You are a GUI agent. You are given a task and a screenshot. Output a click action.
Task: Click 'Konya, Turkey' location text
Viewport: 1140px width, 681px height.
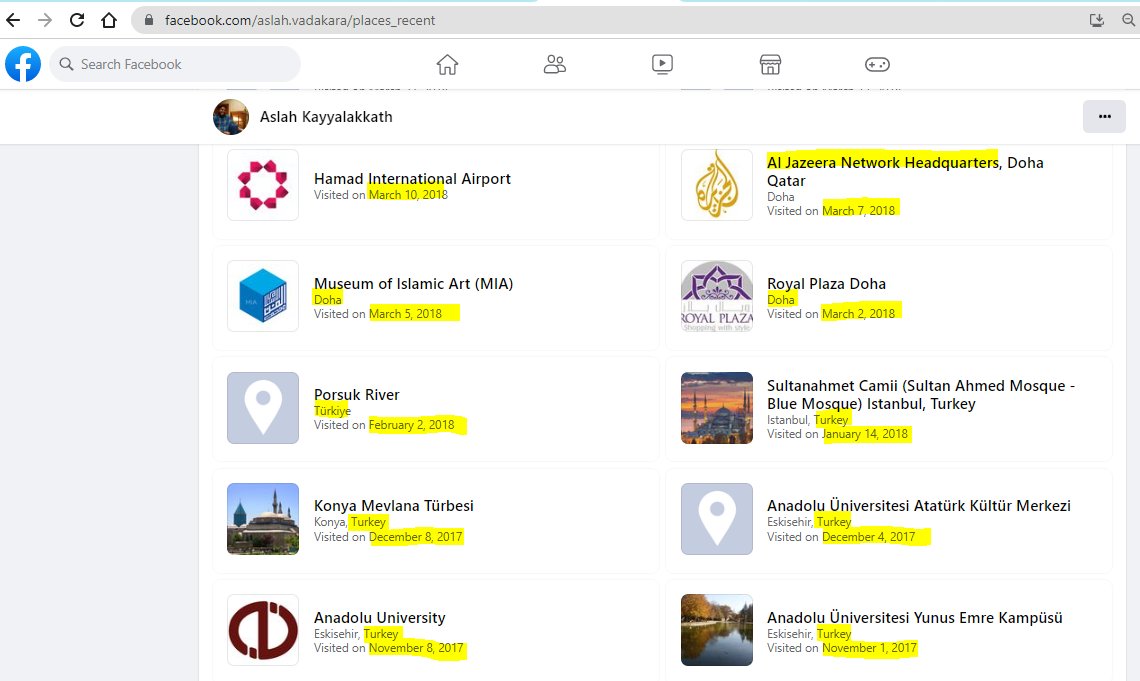coord(350,522)
